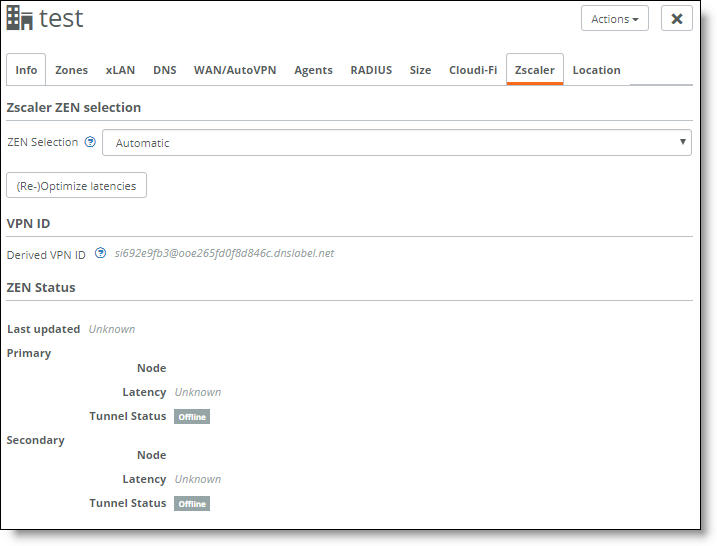The width and height of the screenshot is (717, 546).
Task: Click the test site title text
Action: tap(61, 18)
